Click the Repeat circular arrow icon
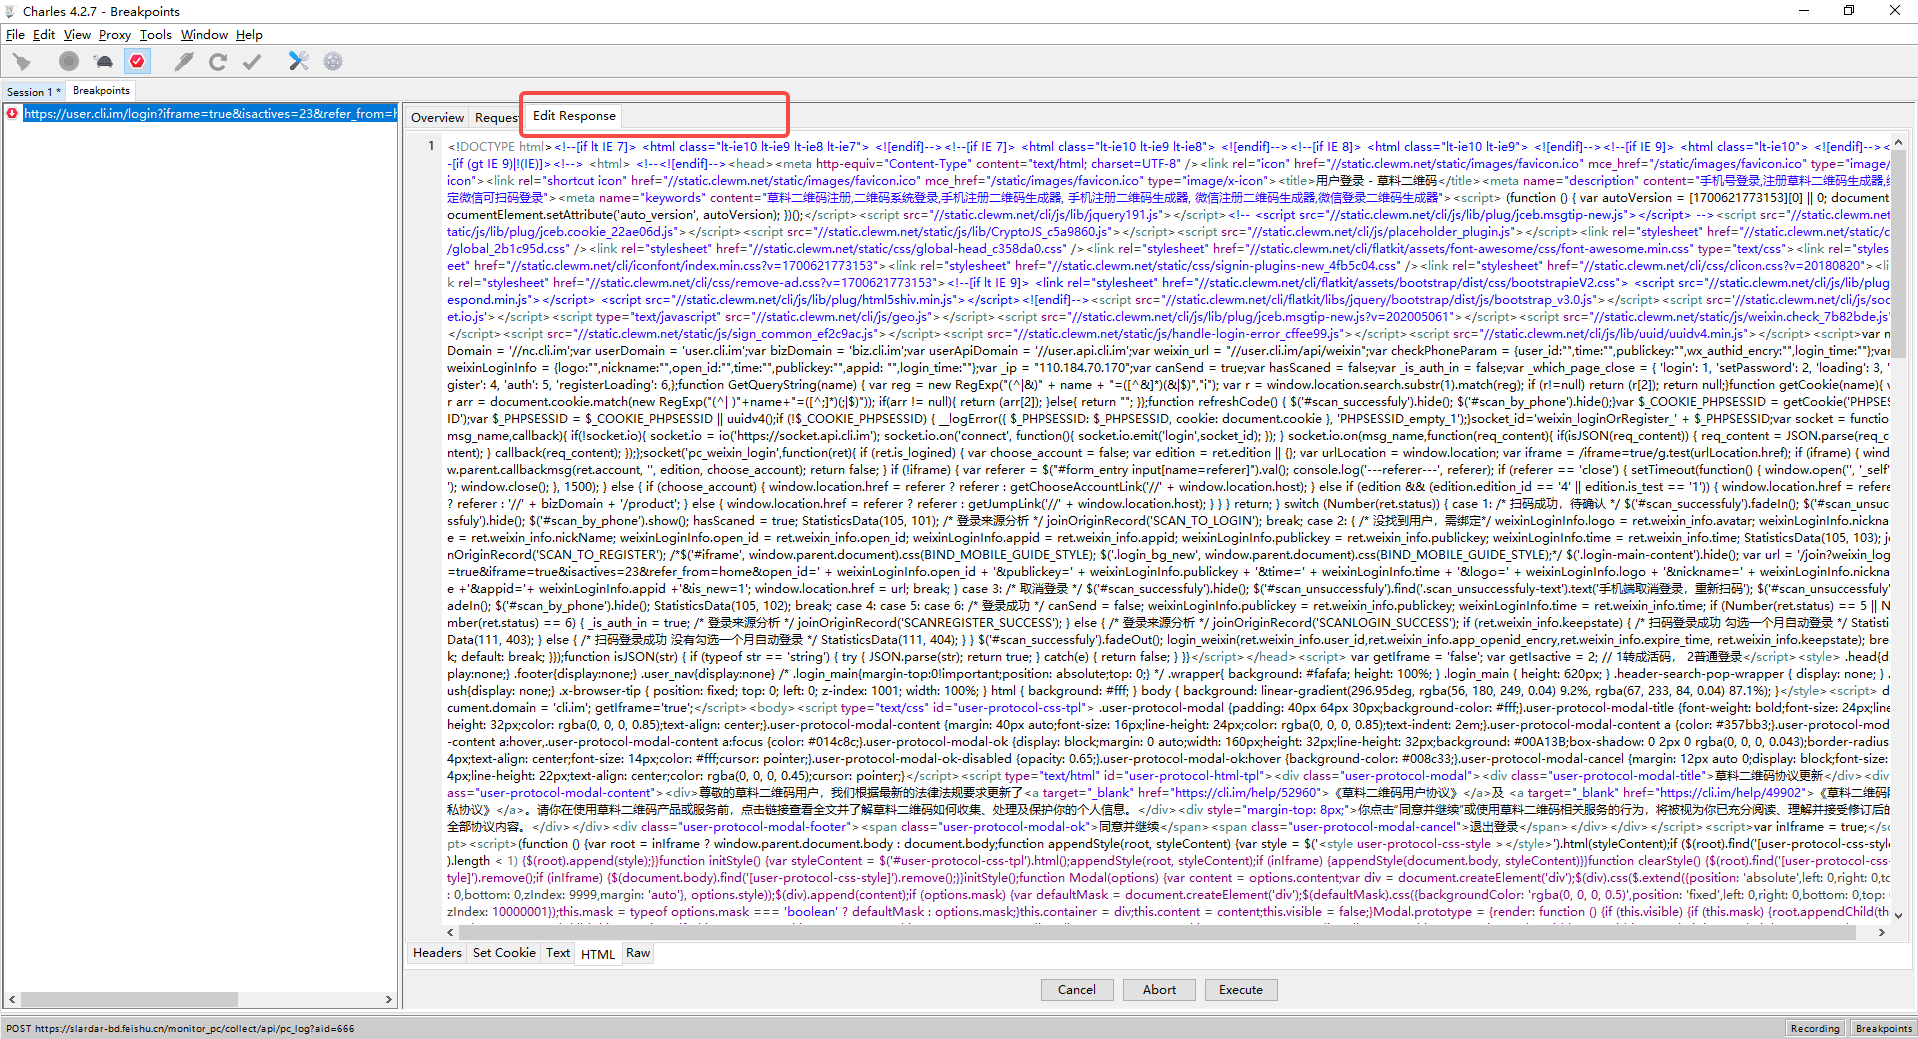 tap(218, 62)
